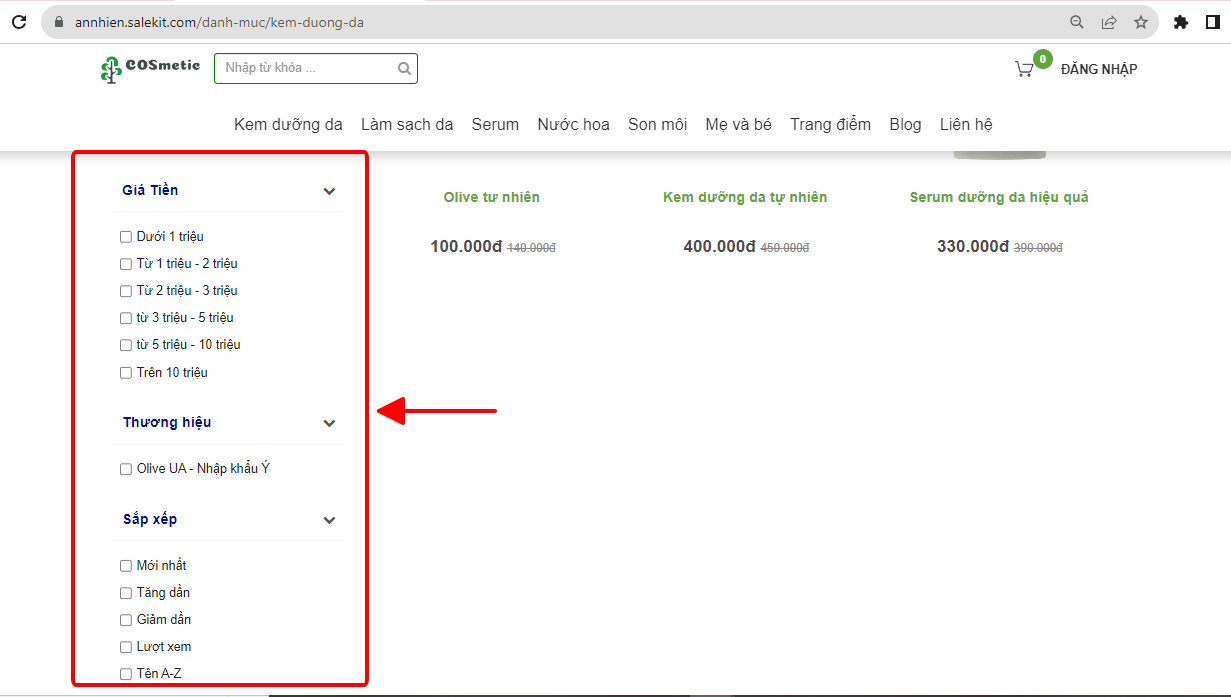1231x697 pixels.
Task: Open the shopping cart icon
Action: point(1024,69)
